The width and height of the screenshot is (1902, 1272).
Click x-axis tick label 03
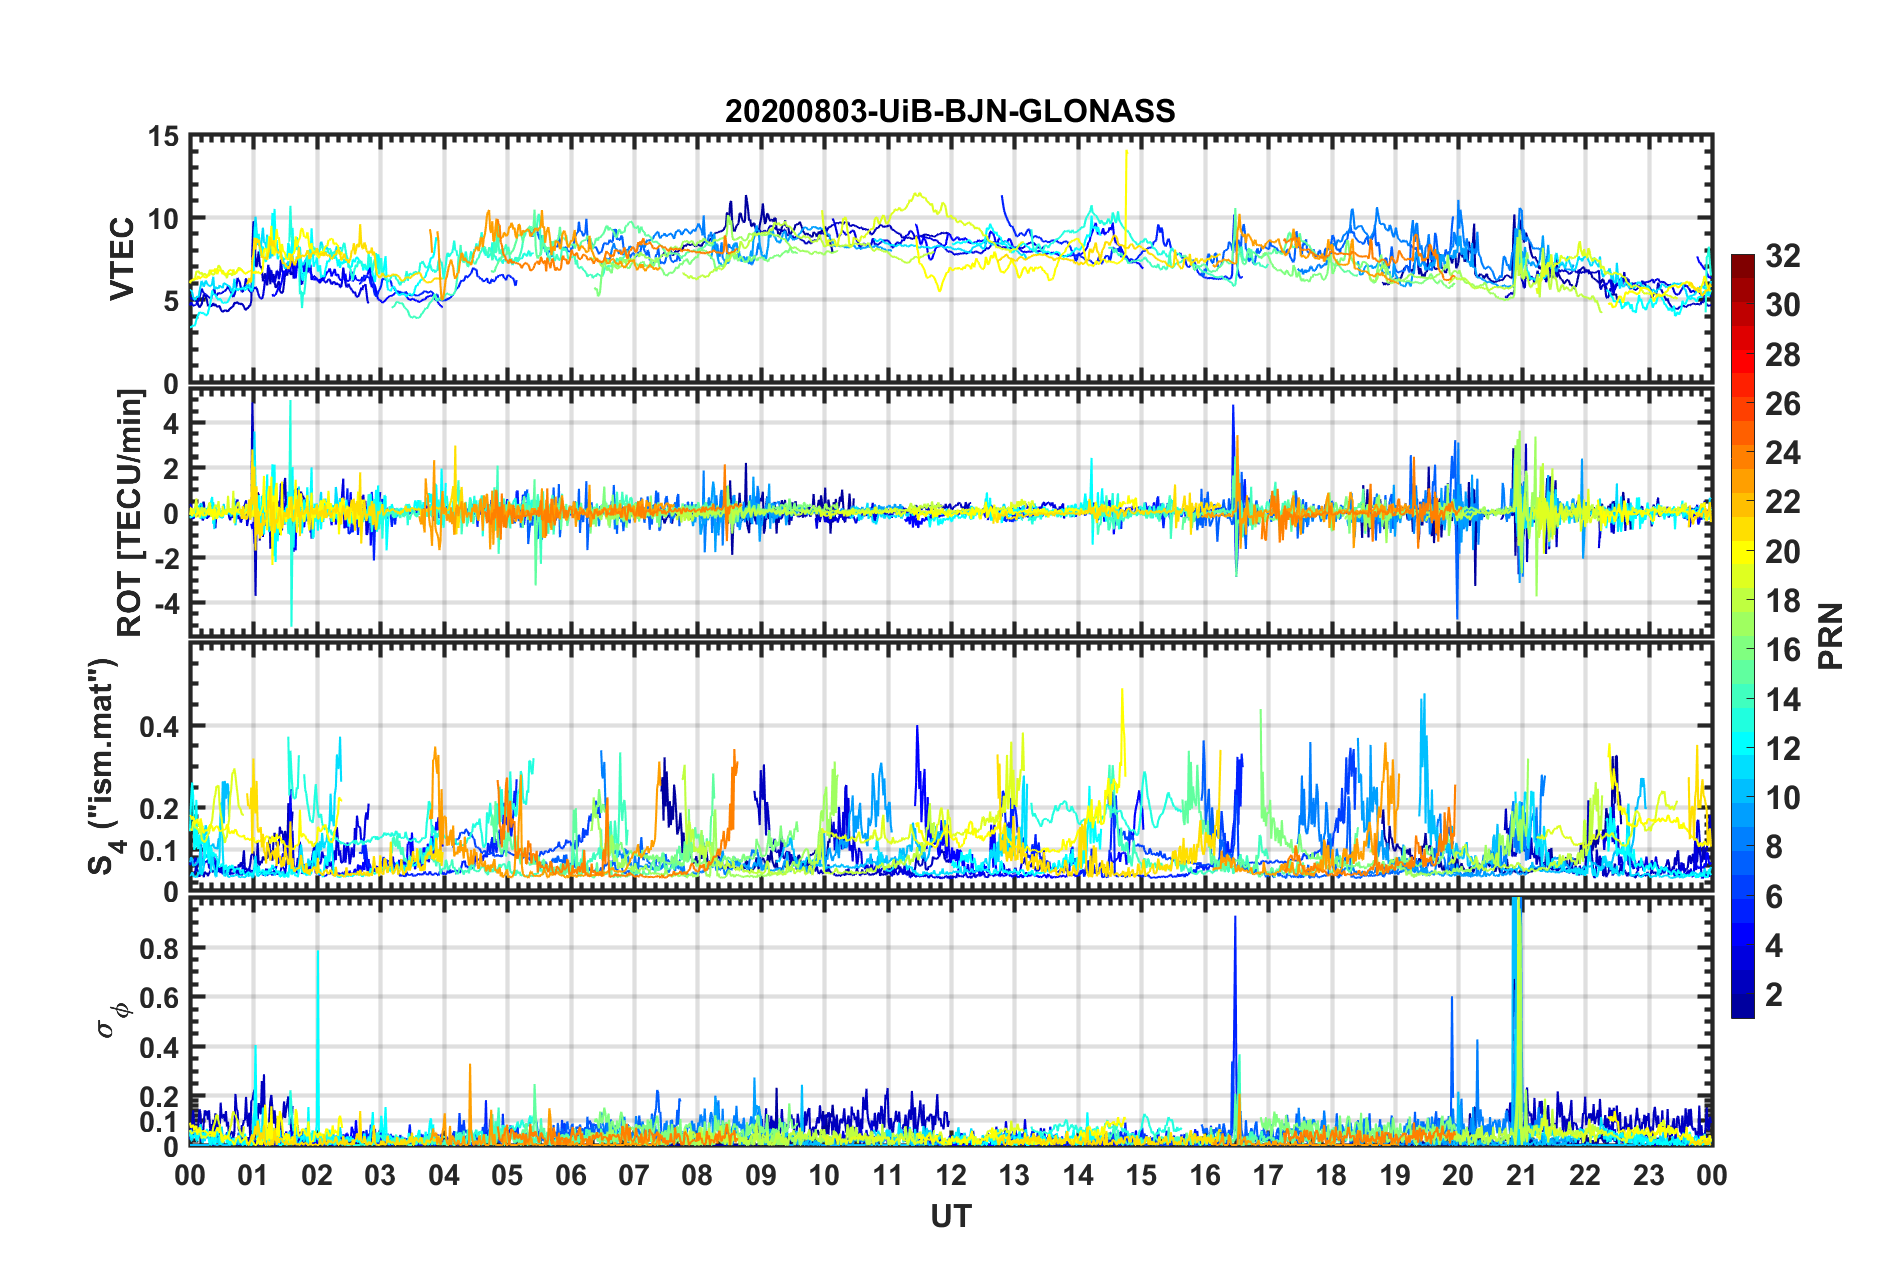coord(380,1175)
